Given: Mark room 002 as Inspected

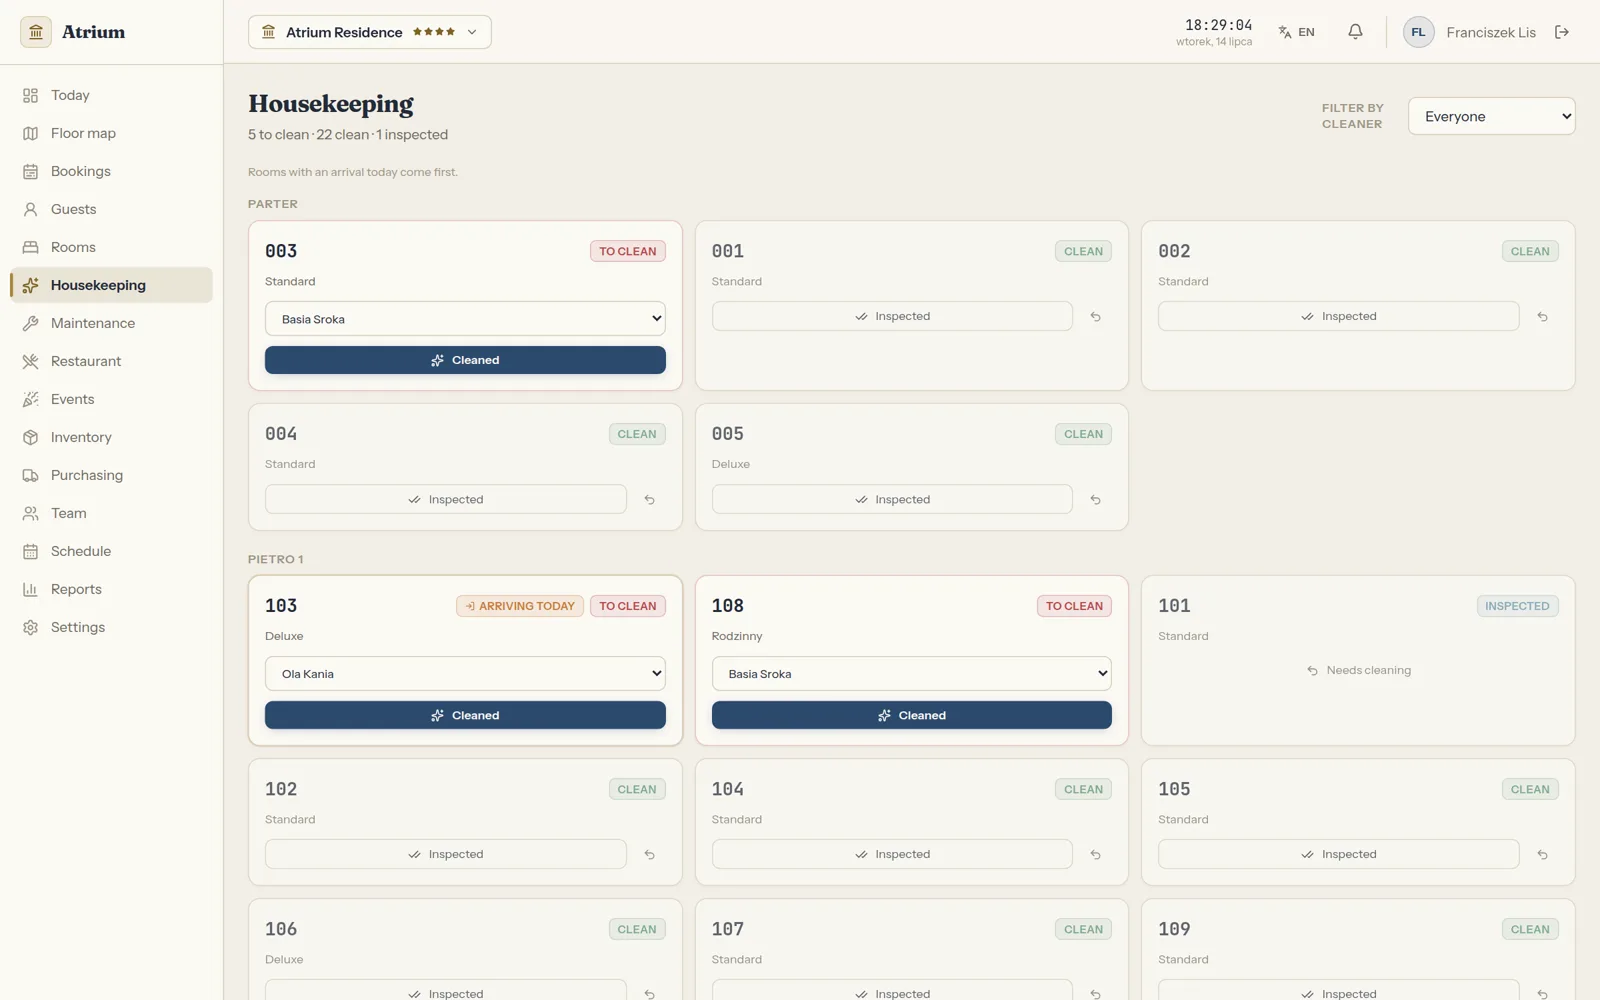Looking at the screenshot, I should (1338, 317).
